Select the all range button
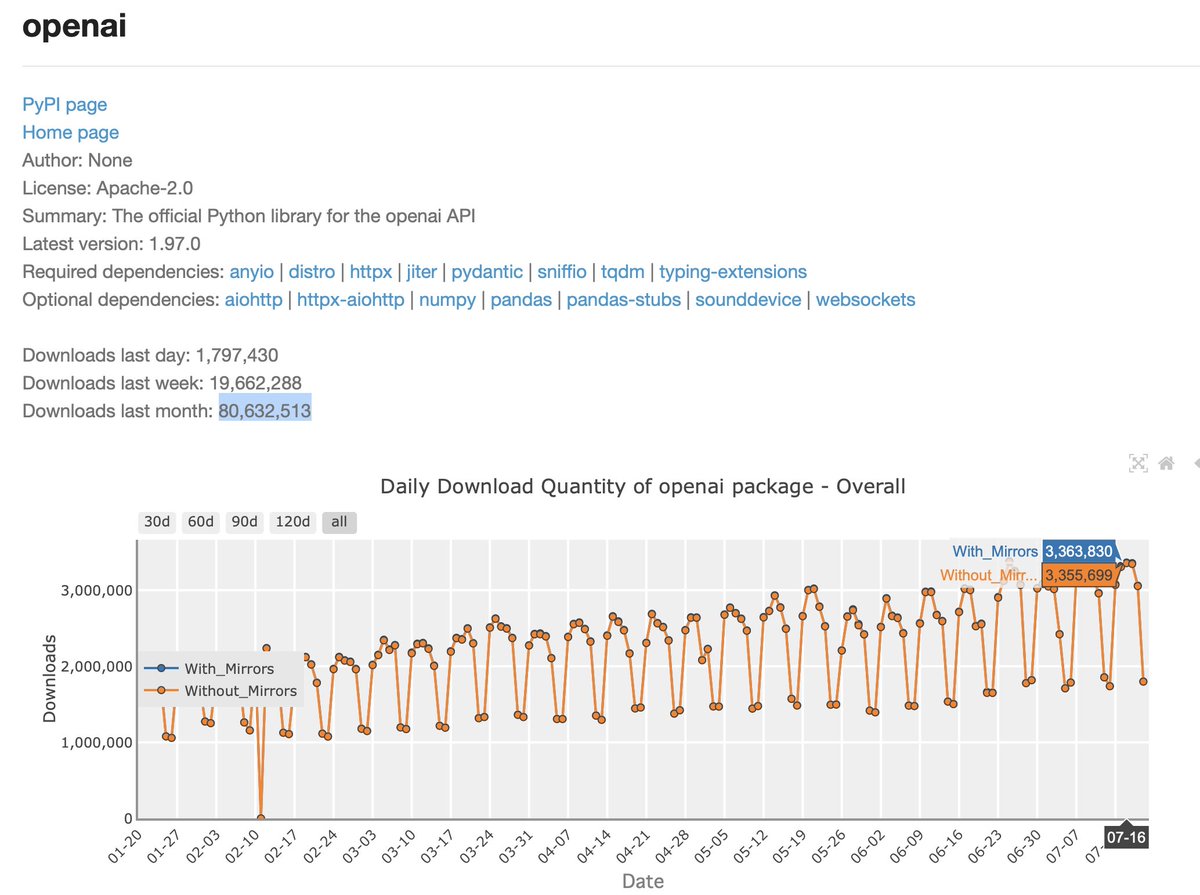This screenshot has width=1200, height=895. [x=339, y=522]
